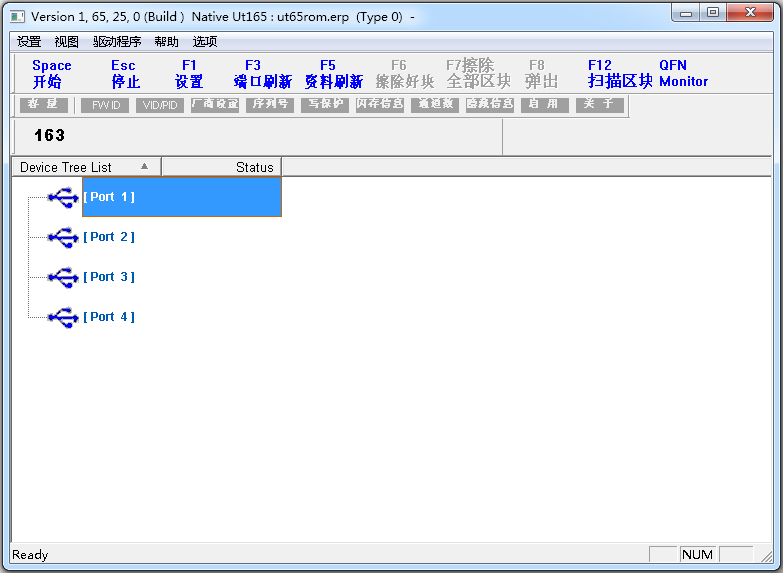Click the USB icon beside Port 3

point(63,277)
